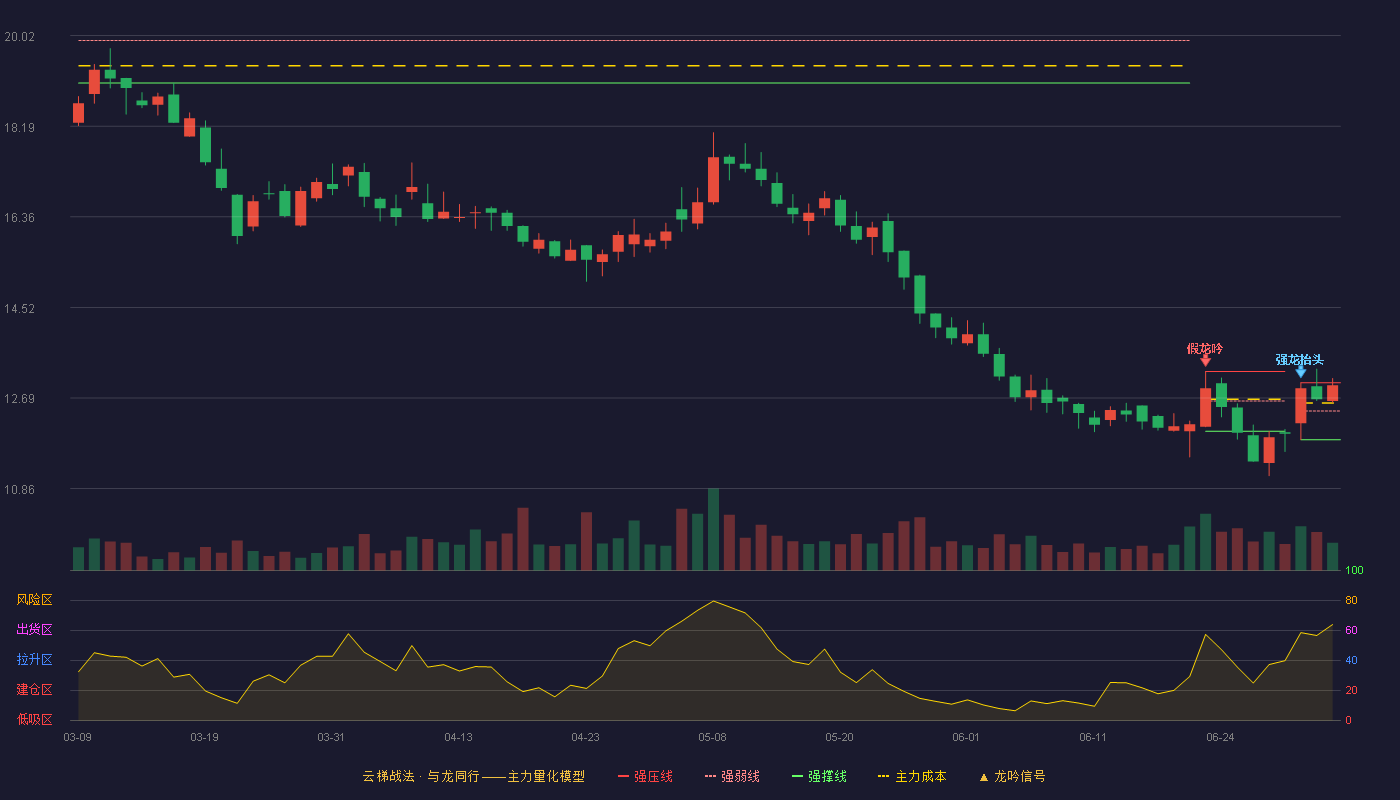Click the 20.02 price axis label

pos(19,37)
